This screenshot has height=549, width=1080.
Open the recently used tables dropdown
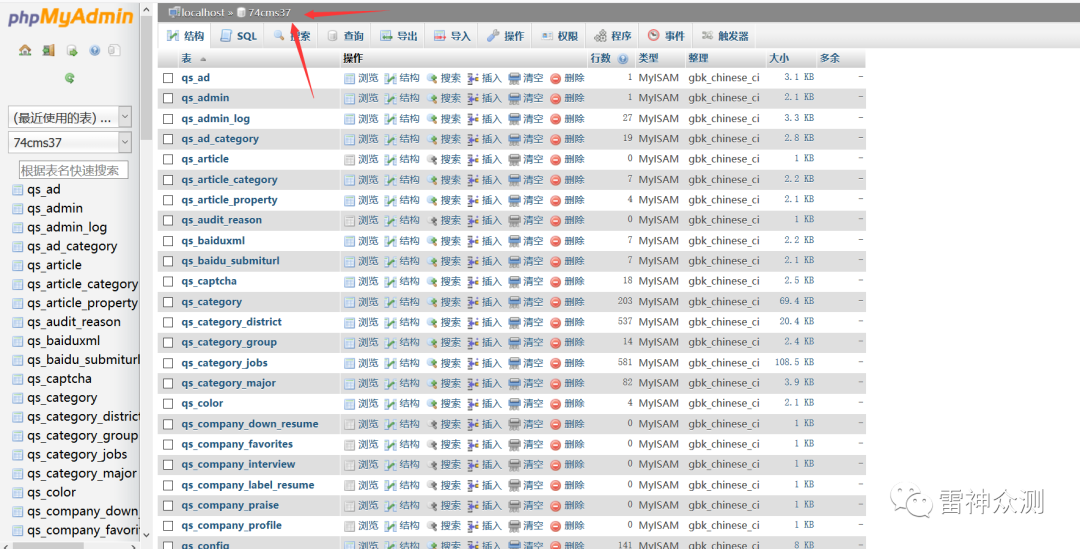click(70, 118)
